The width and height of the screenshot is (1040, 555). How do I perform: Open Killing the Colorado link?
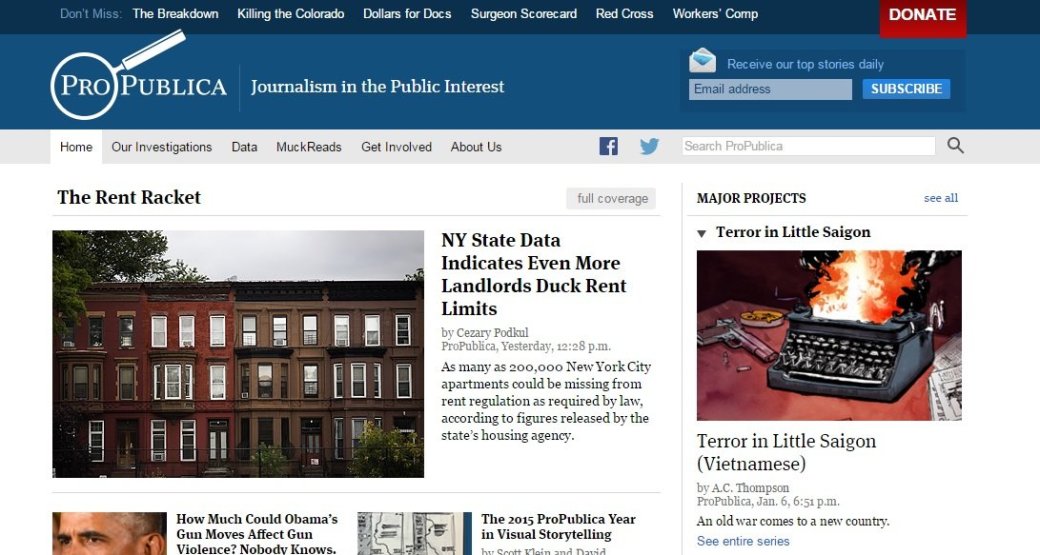[x=291, y=13]
